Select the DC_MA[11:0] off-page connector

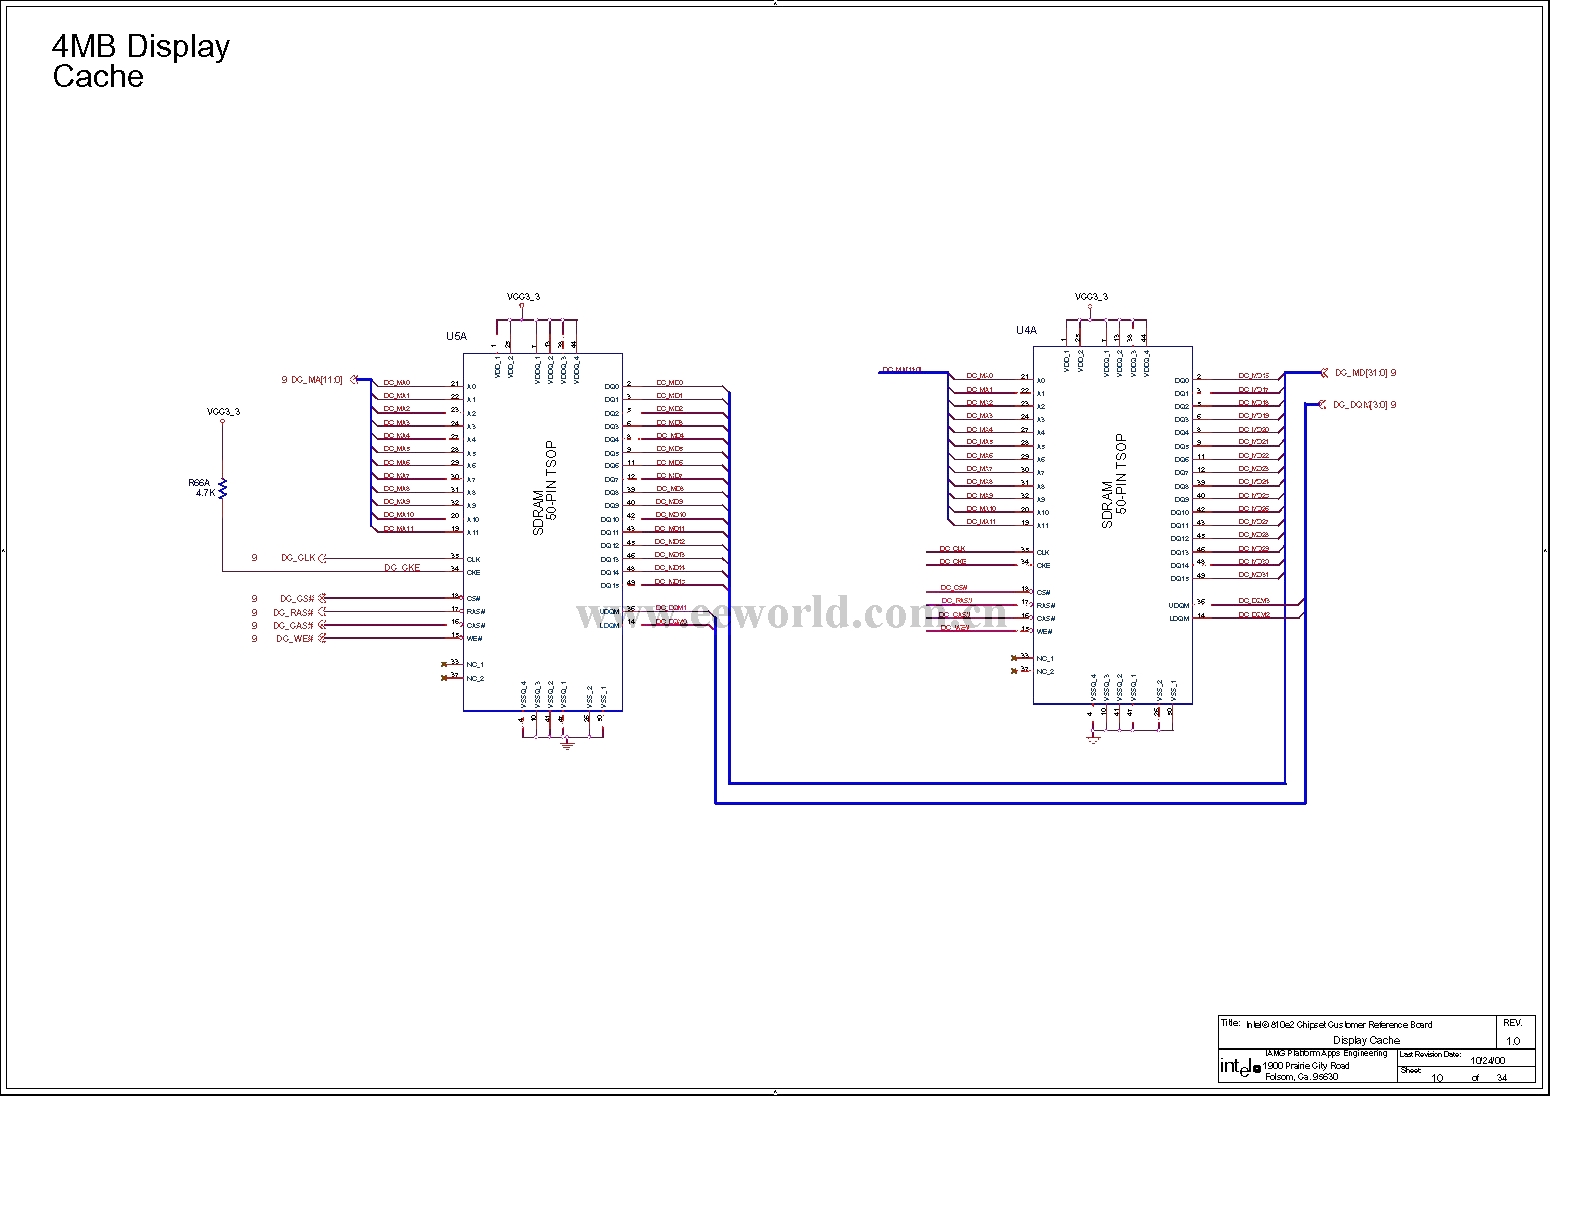[353, 380]
